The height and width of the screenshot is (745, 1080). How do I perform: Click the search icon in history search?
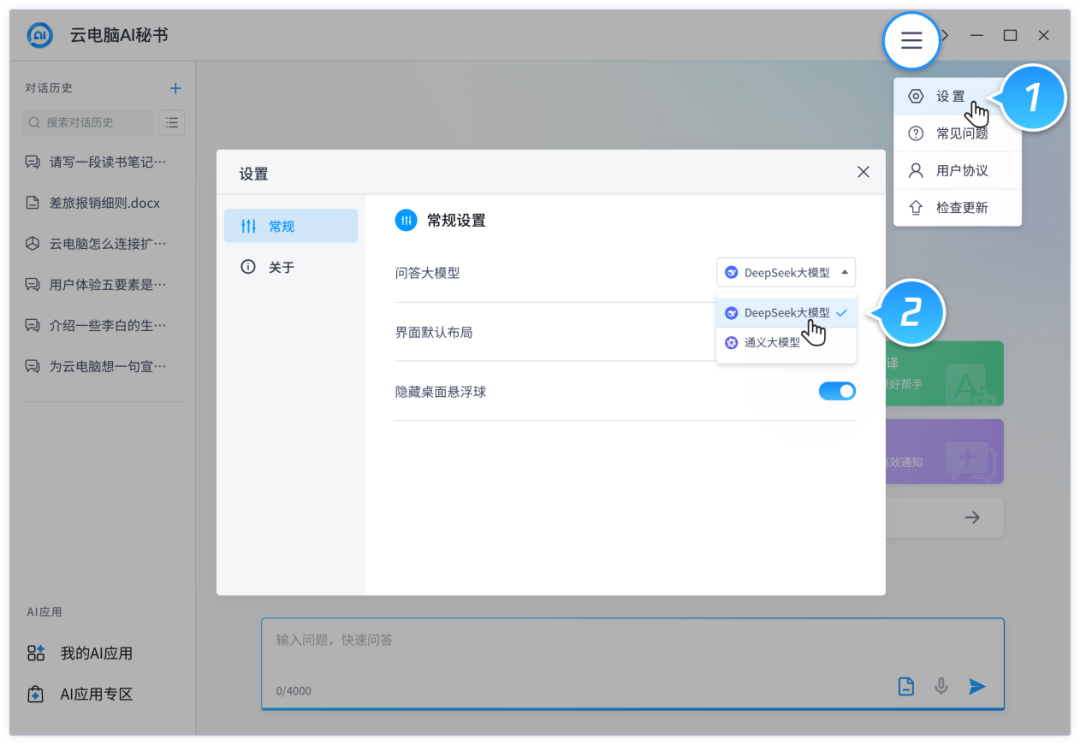coord(34,123)
